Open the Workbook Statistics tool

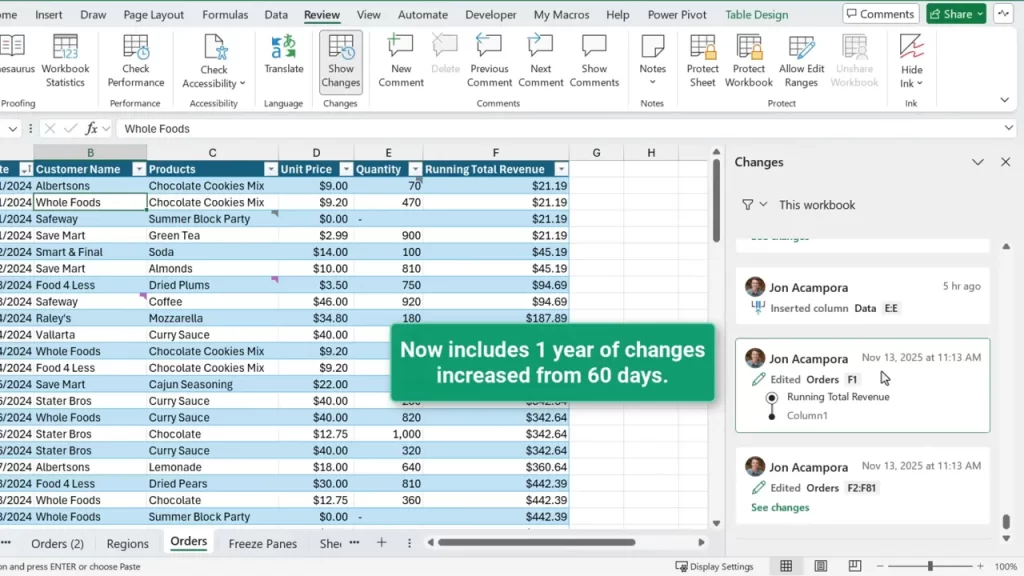click(66, 60)
